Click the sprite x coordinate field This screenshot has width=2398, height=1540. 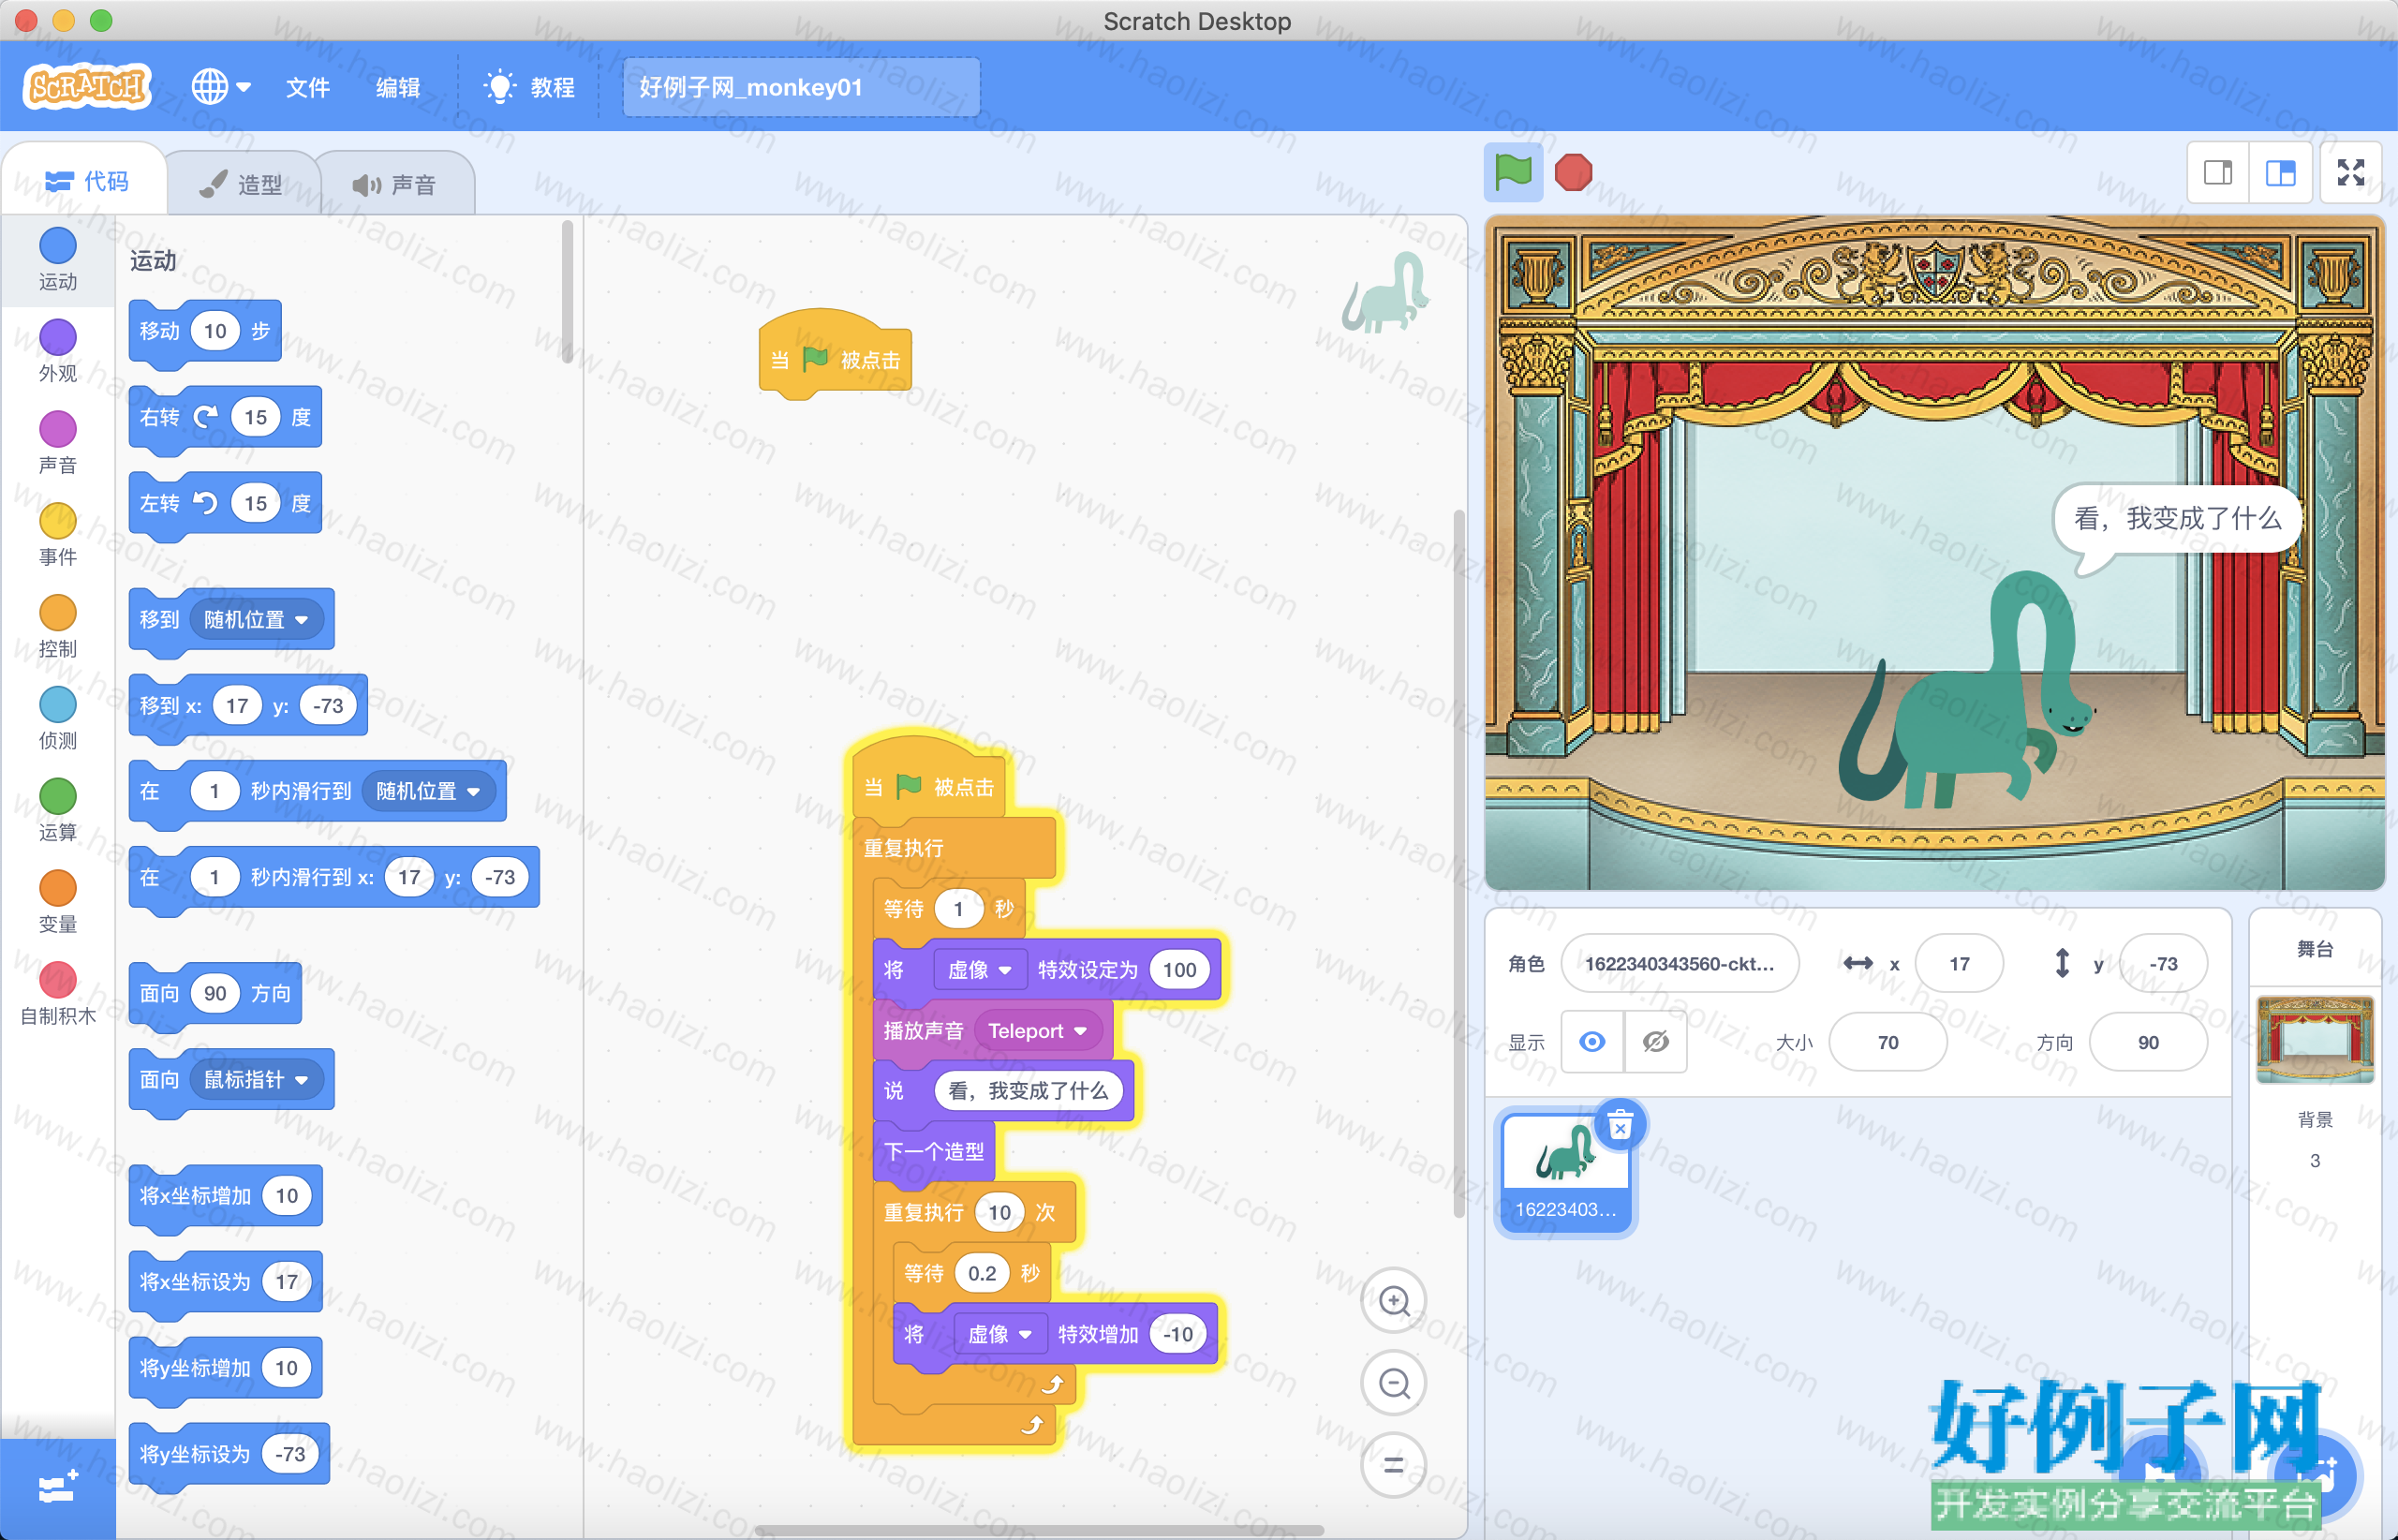1959,964
